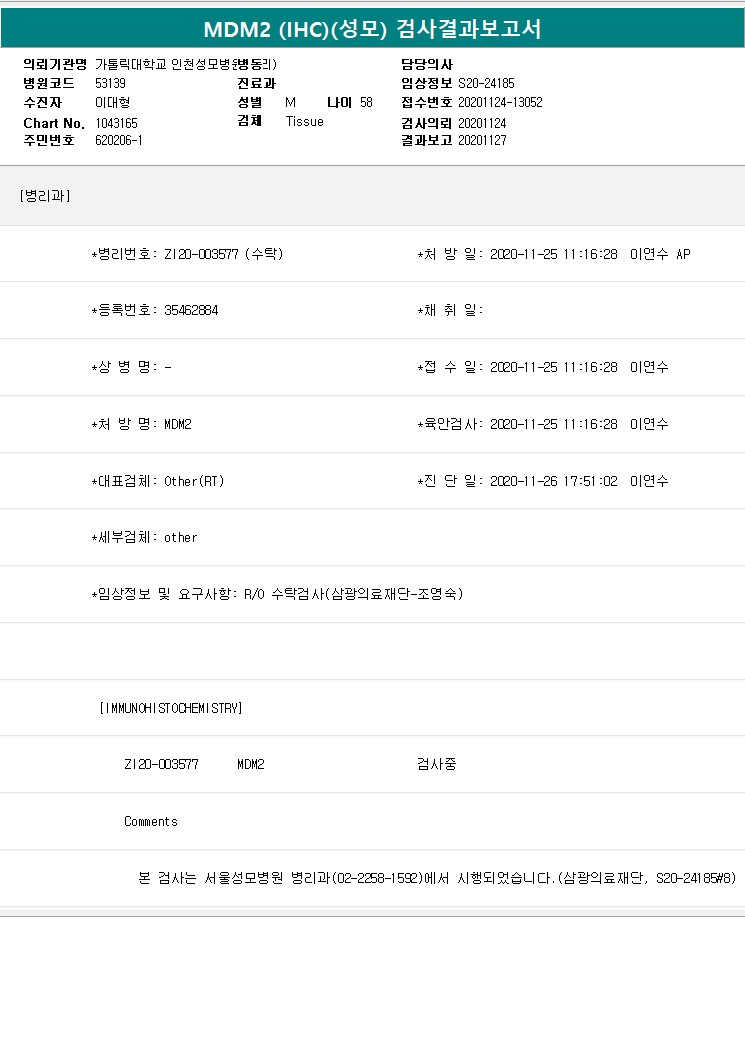
Task: Click the 접수번호 value 20201124-13052
Action: click(x=500, y=102)
